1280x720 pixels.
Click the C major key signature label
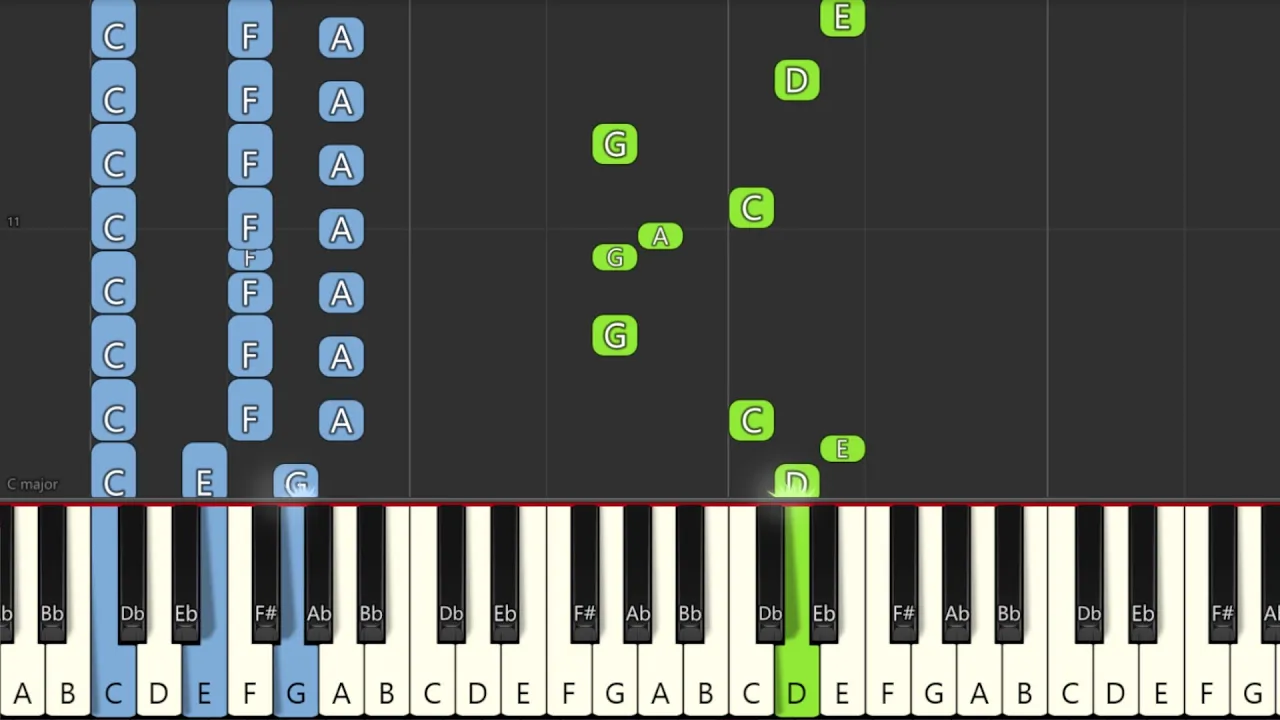[33, 484]
